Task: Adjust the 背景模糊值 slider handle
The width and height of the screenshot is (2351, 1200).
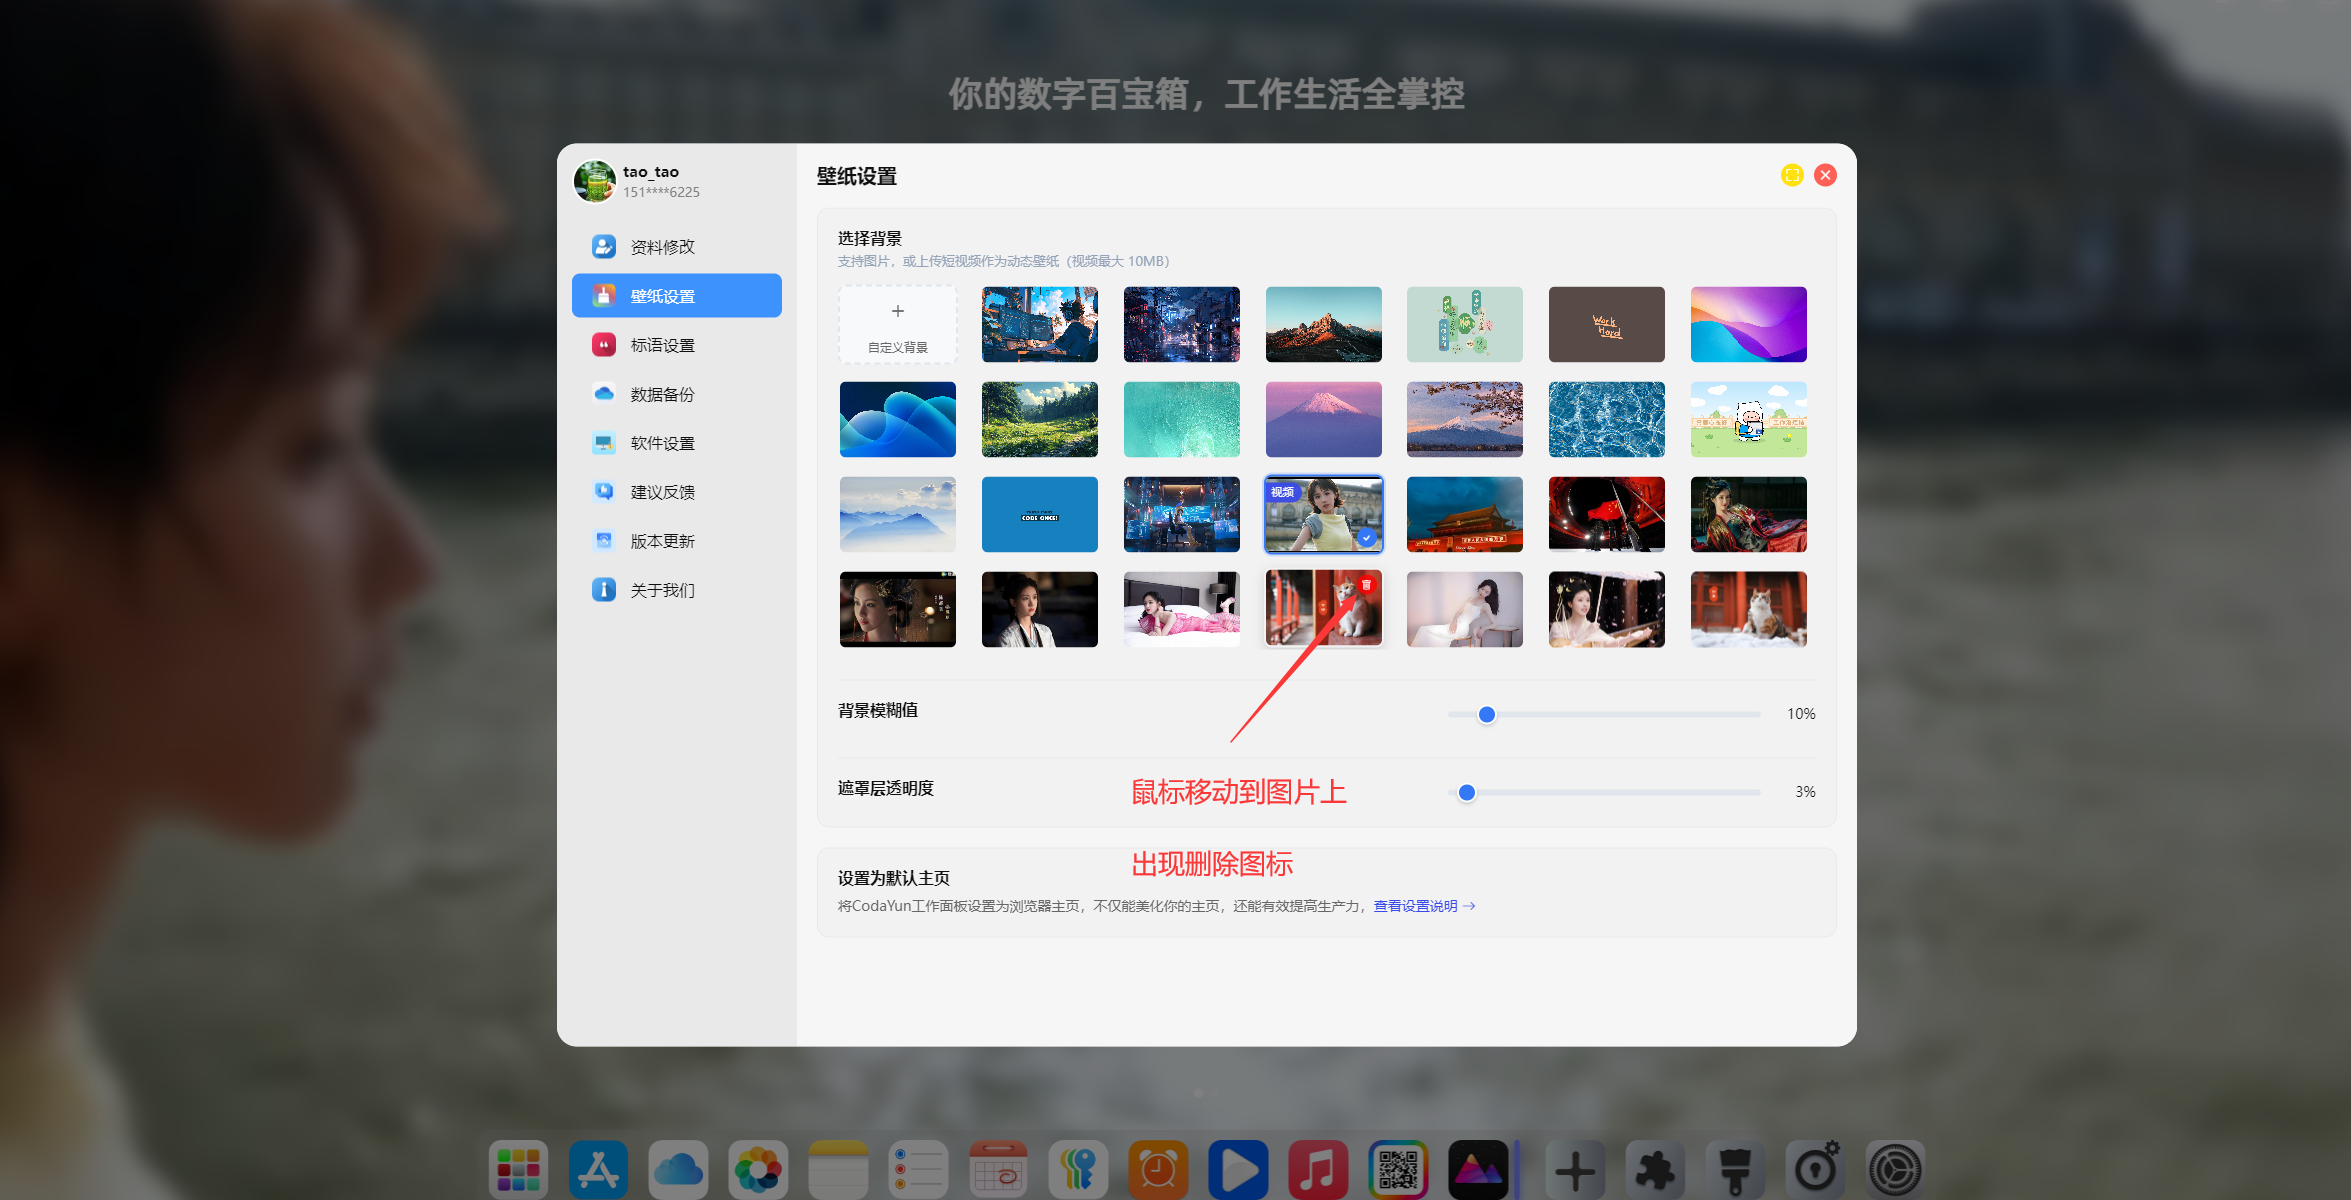Action: pyautogui.click(x=1487, y=714)
